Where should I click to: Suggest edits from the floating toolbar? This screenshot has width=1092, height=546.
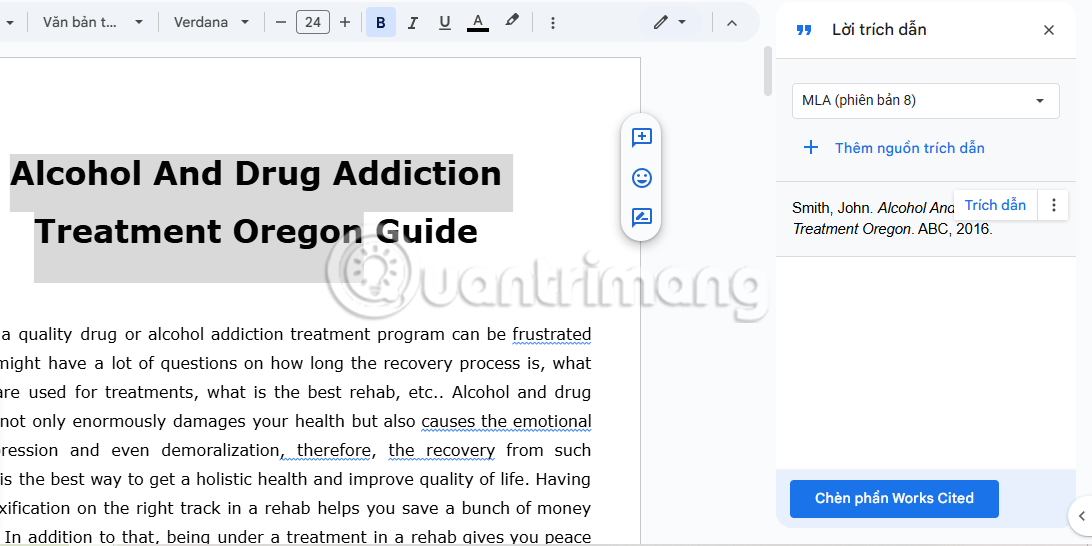click(642, 218)
